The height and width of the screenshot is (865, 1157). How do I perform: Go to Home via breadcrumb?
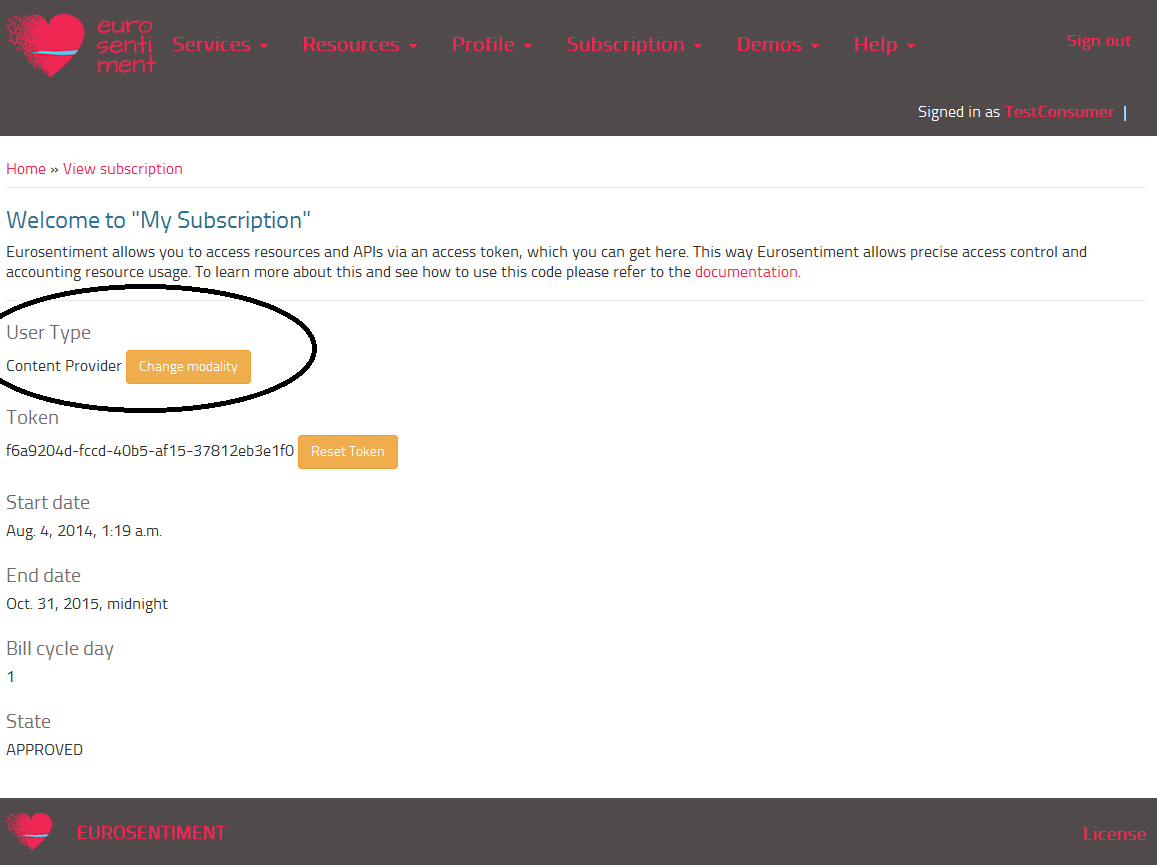pyautogui.click(x=26, y=169)
